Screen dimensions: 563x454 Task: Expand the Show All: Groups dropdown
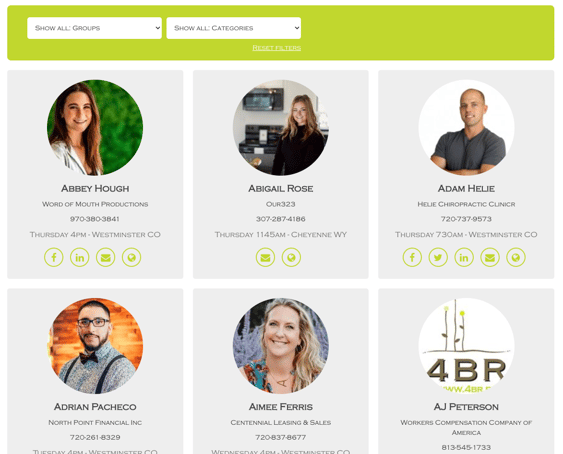[x=94, y=28]
